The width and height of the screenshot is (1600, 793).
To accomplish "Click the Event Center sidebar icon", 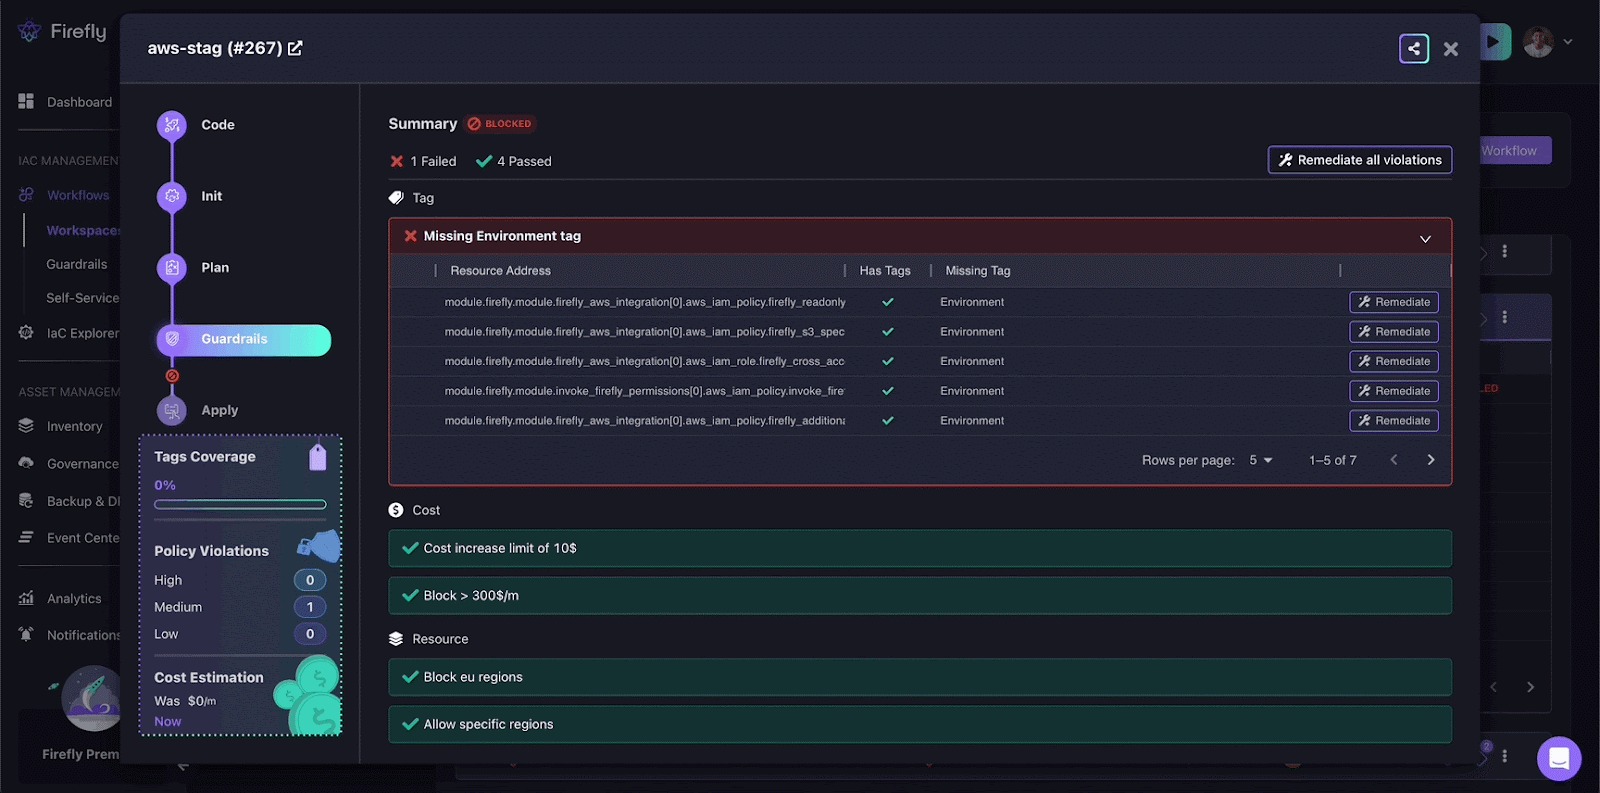I will pyautogui.click(x=26, y=537).
